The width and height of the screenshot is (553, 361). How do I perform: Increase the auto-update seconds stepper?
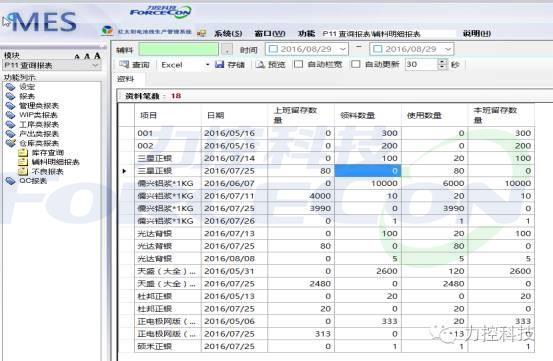click(x=442, y=62)
